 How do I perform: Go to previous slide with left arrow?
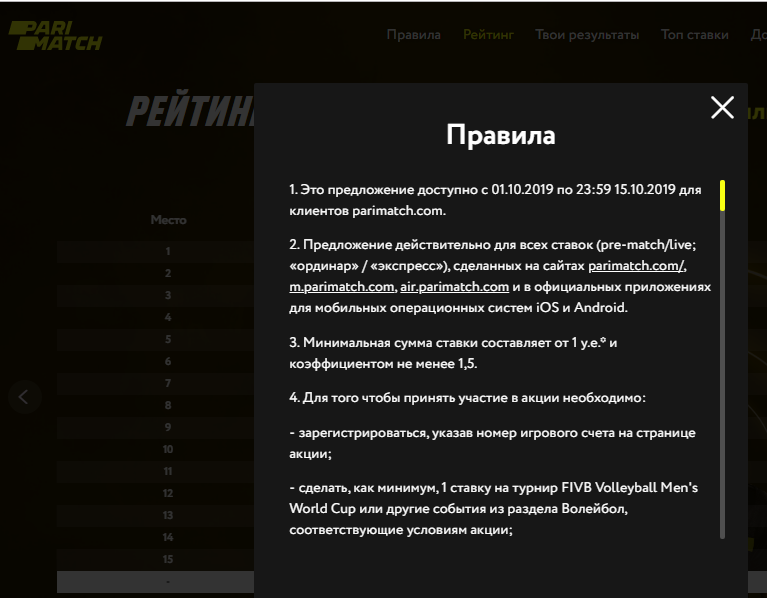click(x=24, y=397)
